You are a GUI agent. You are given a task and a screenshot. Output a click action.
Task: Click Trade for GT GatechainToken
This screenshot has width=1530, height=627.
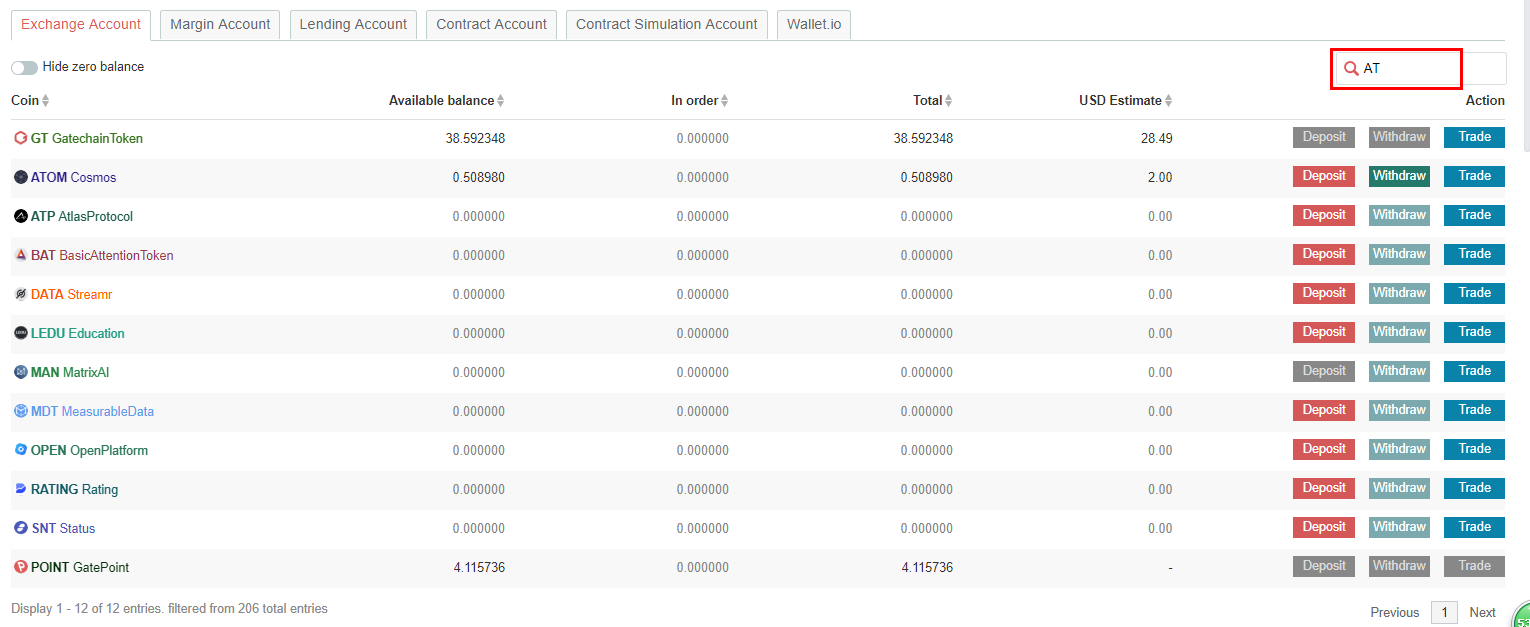click(x=1474, y=137)
